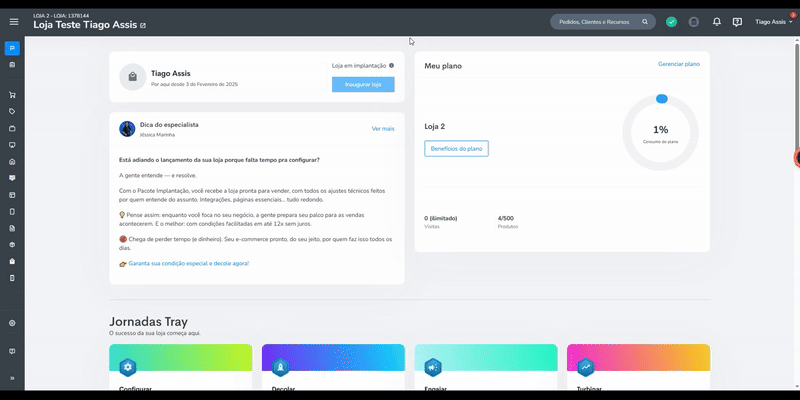800x400 pixels.
Task: Open the document page icon in sidebar
Action: point(12,228)
